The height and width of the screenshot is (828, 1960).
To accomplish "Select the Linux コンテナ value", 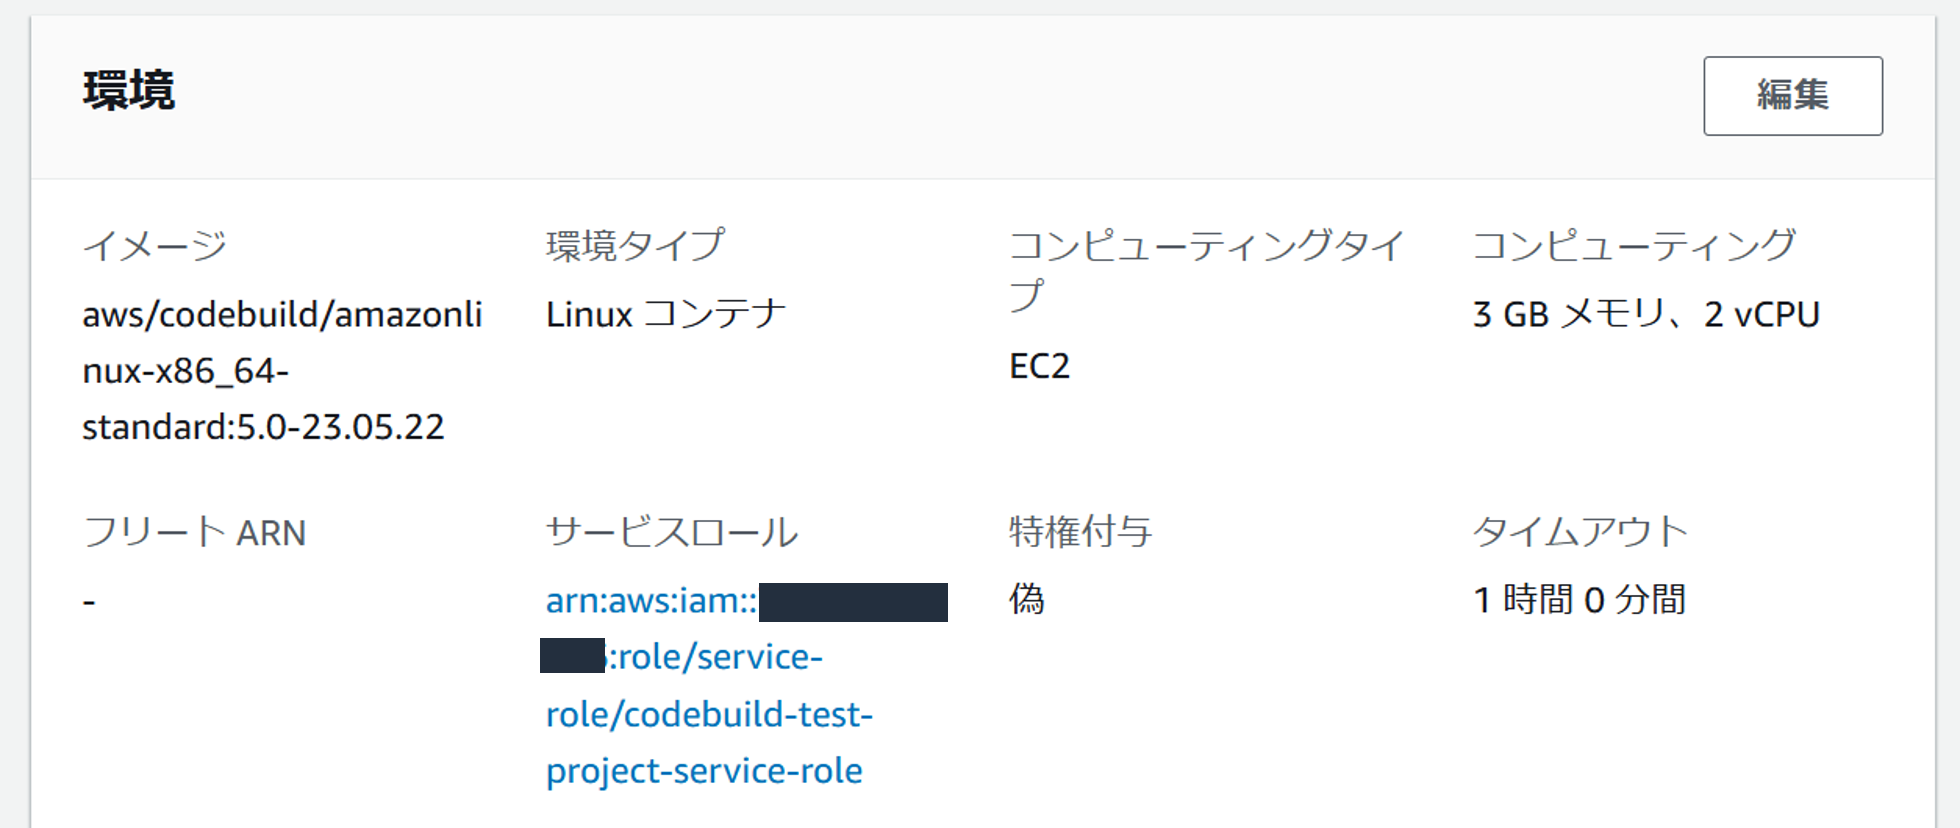I will tap(666, 312).
